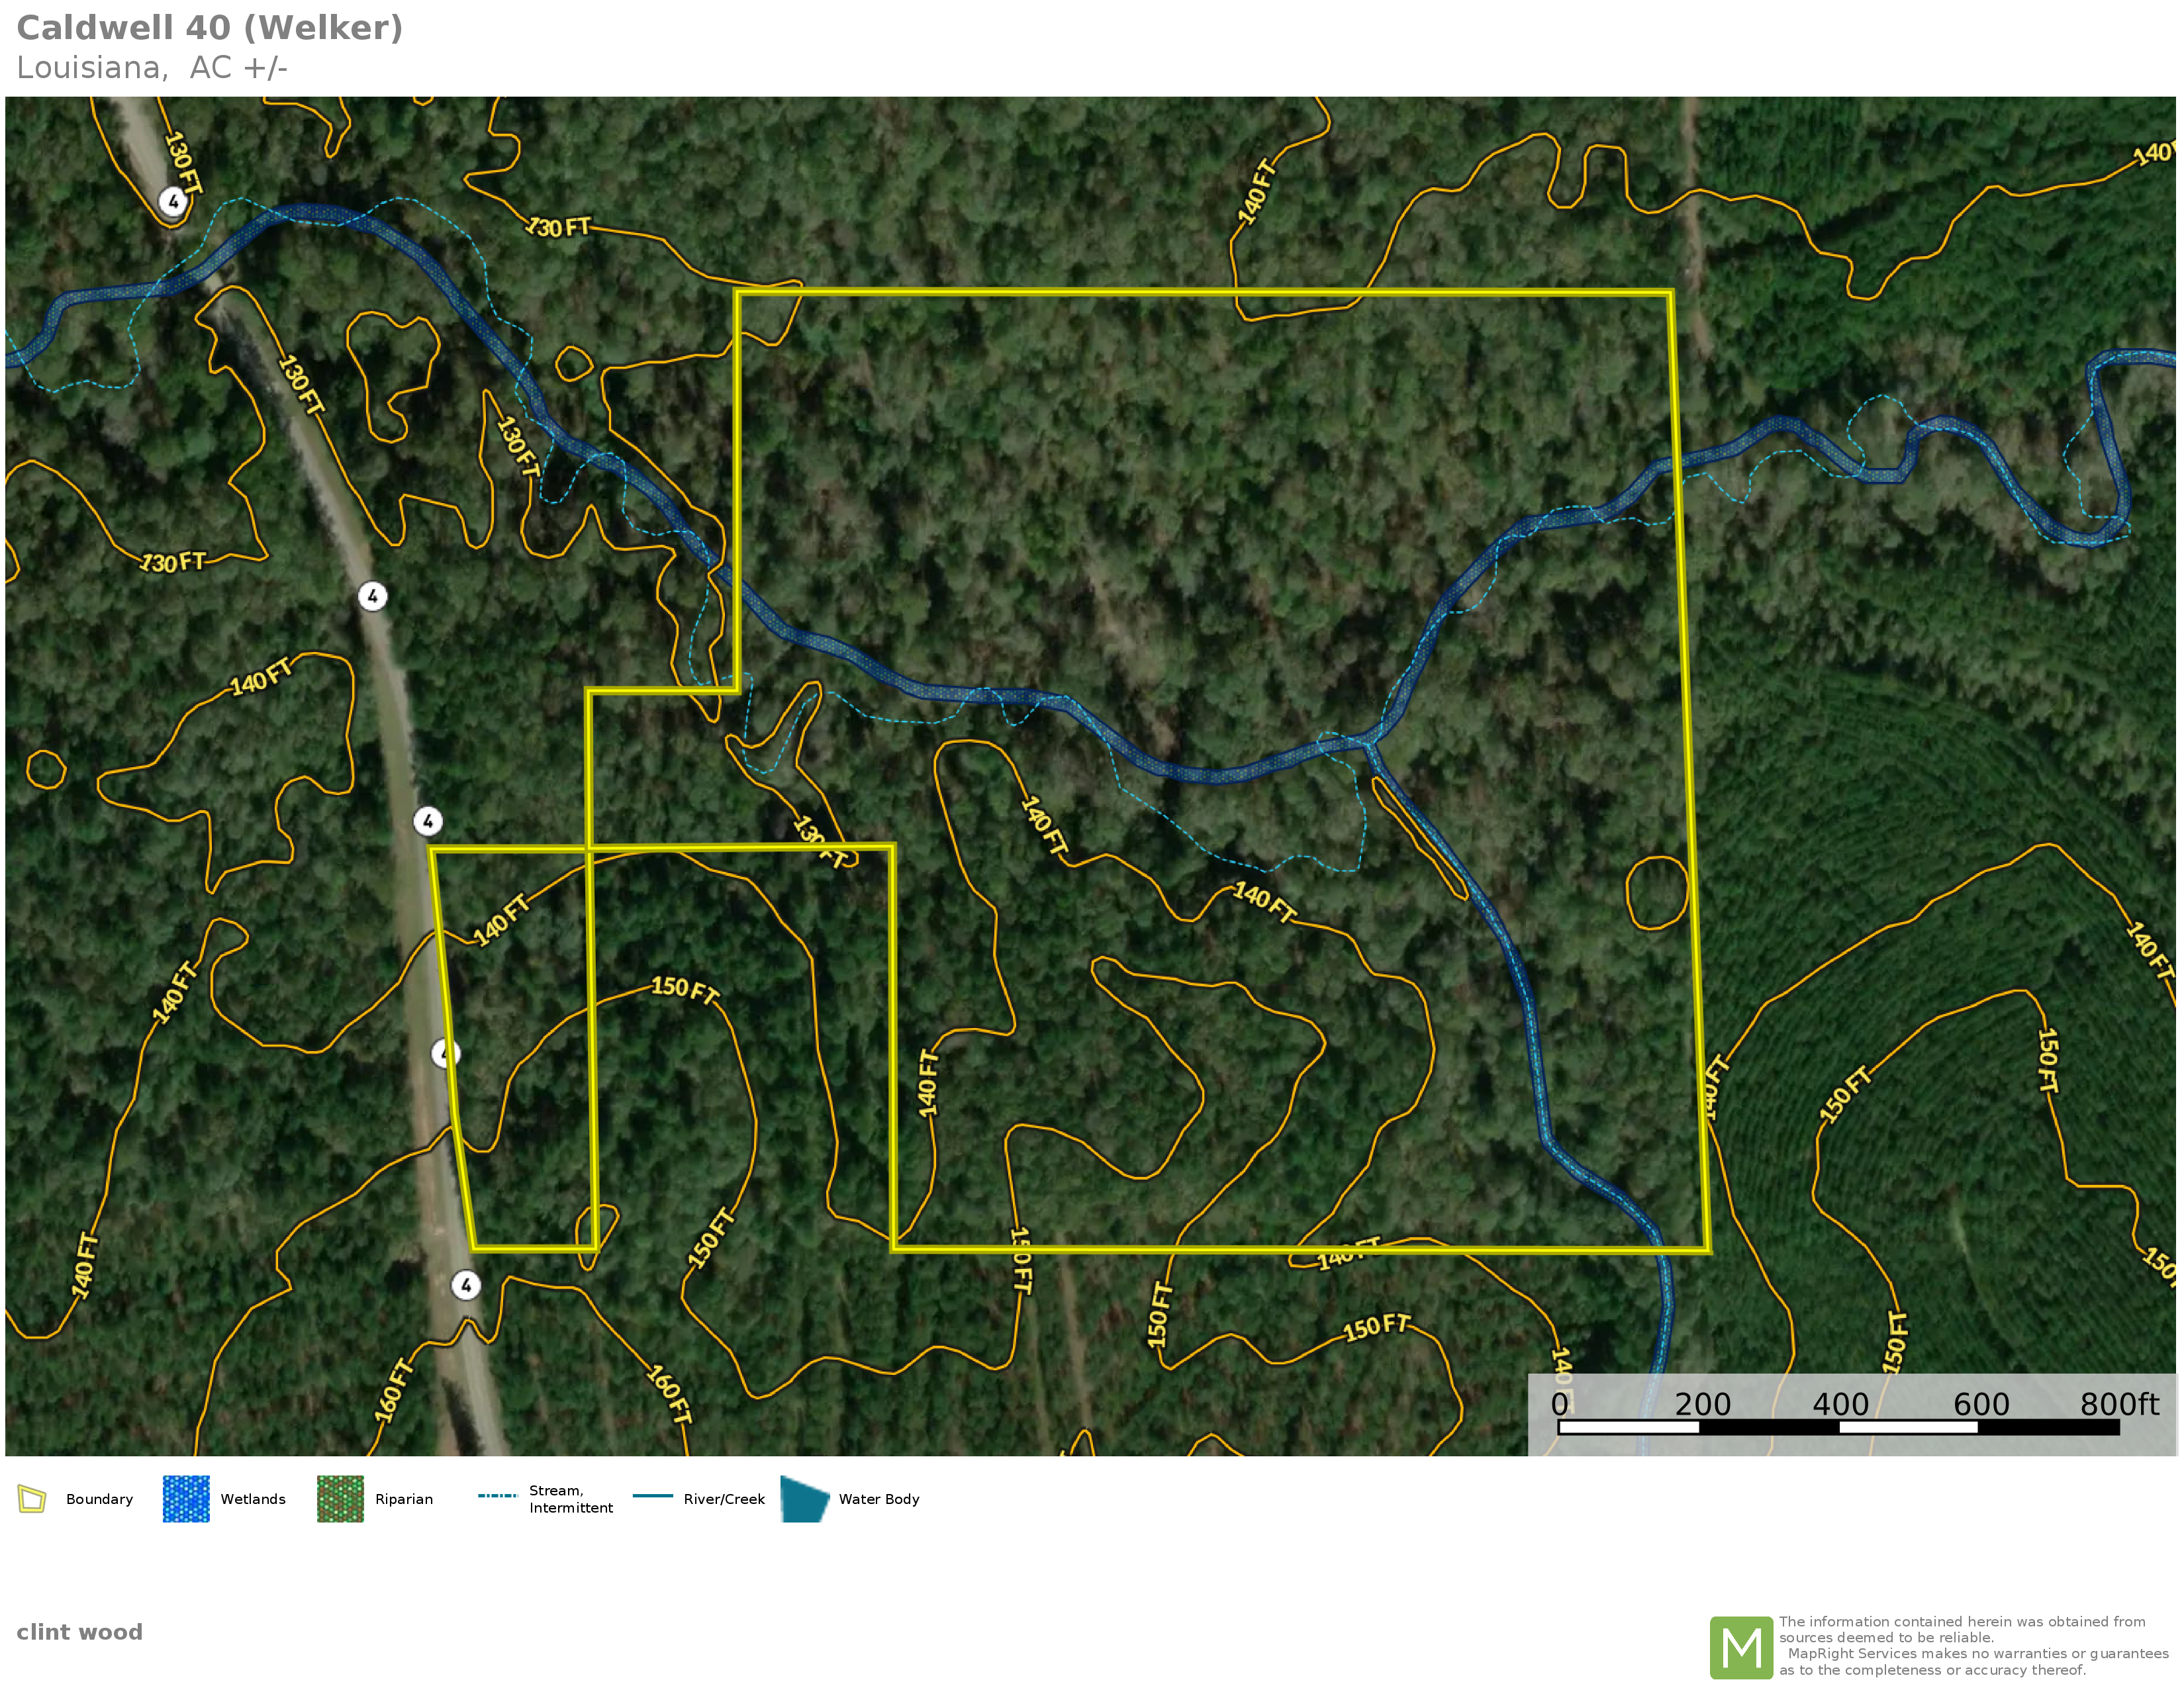Click the 200 mark on scale bar
Screen dimensions: 2184x1688
[1702, 1404]
